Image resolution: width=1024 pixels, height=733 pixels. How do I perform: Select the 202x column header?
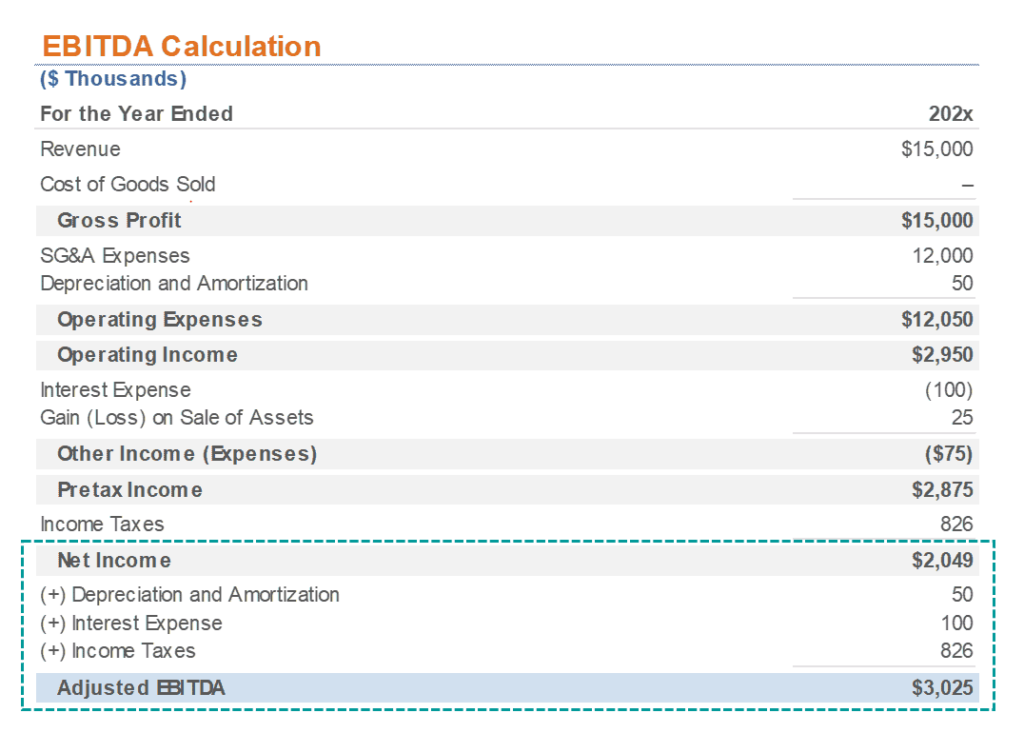(x=950, y=114)
